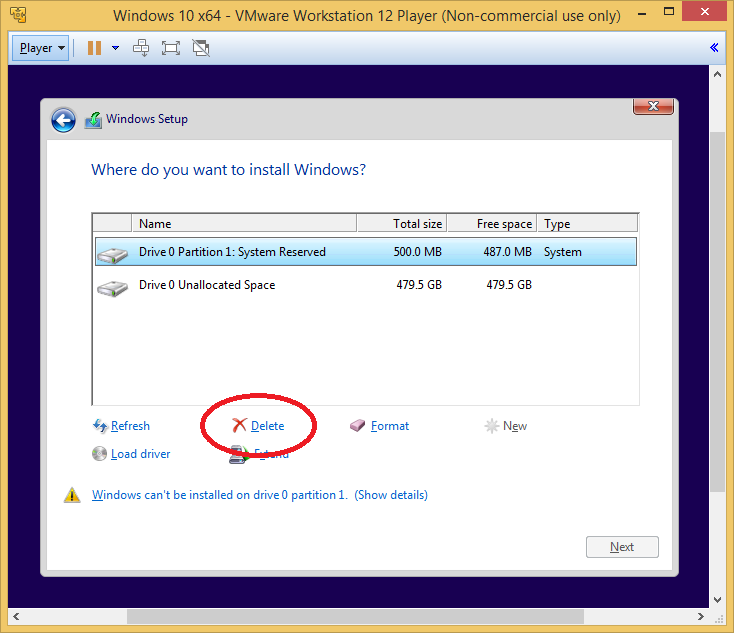Select Drive 0 Unallocated Space row
The height and width of the screenshot is (633, 734).
[366, 285]
